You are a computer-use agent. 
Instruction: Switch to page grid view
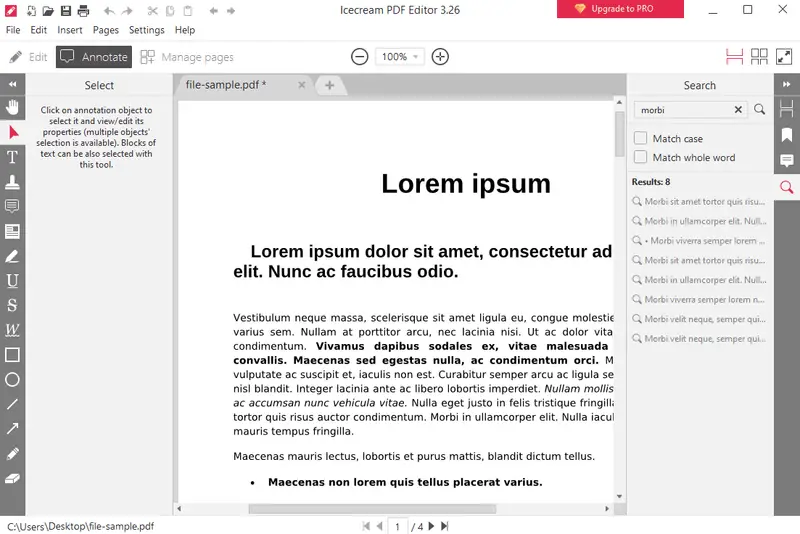coord(759,57)
